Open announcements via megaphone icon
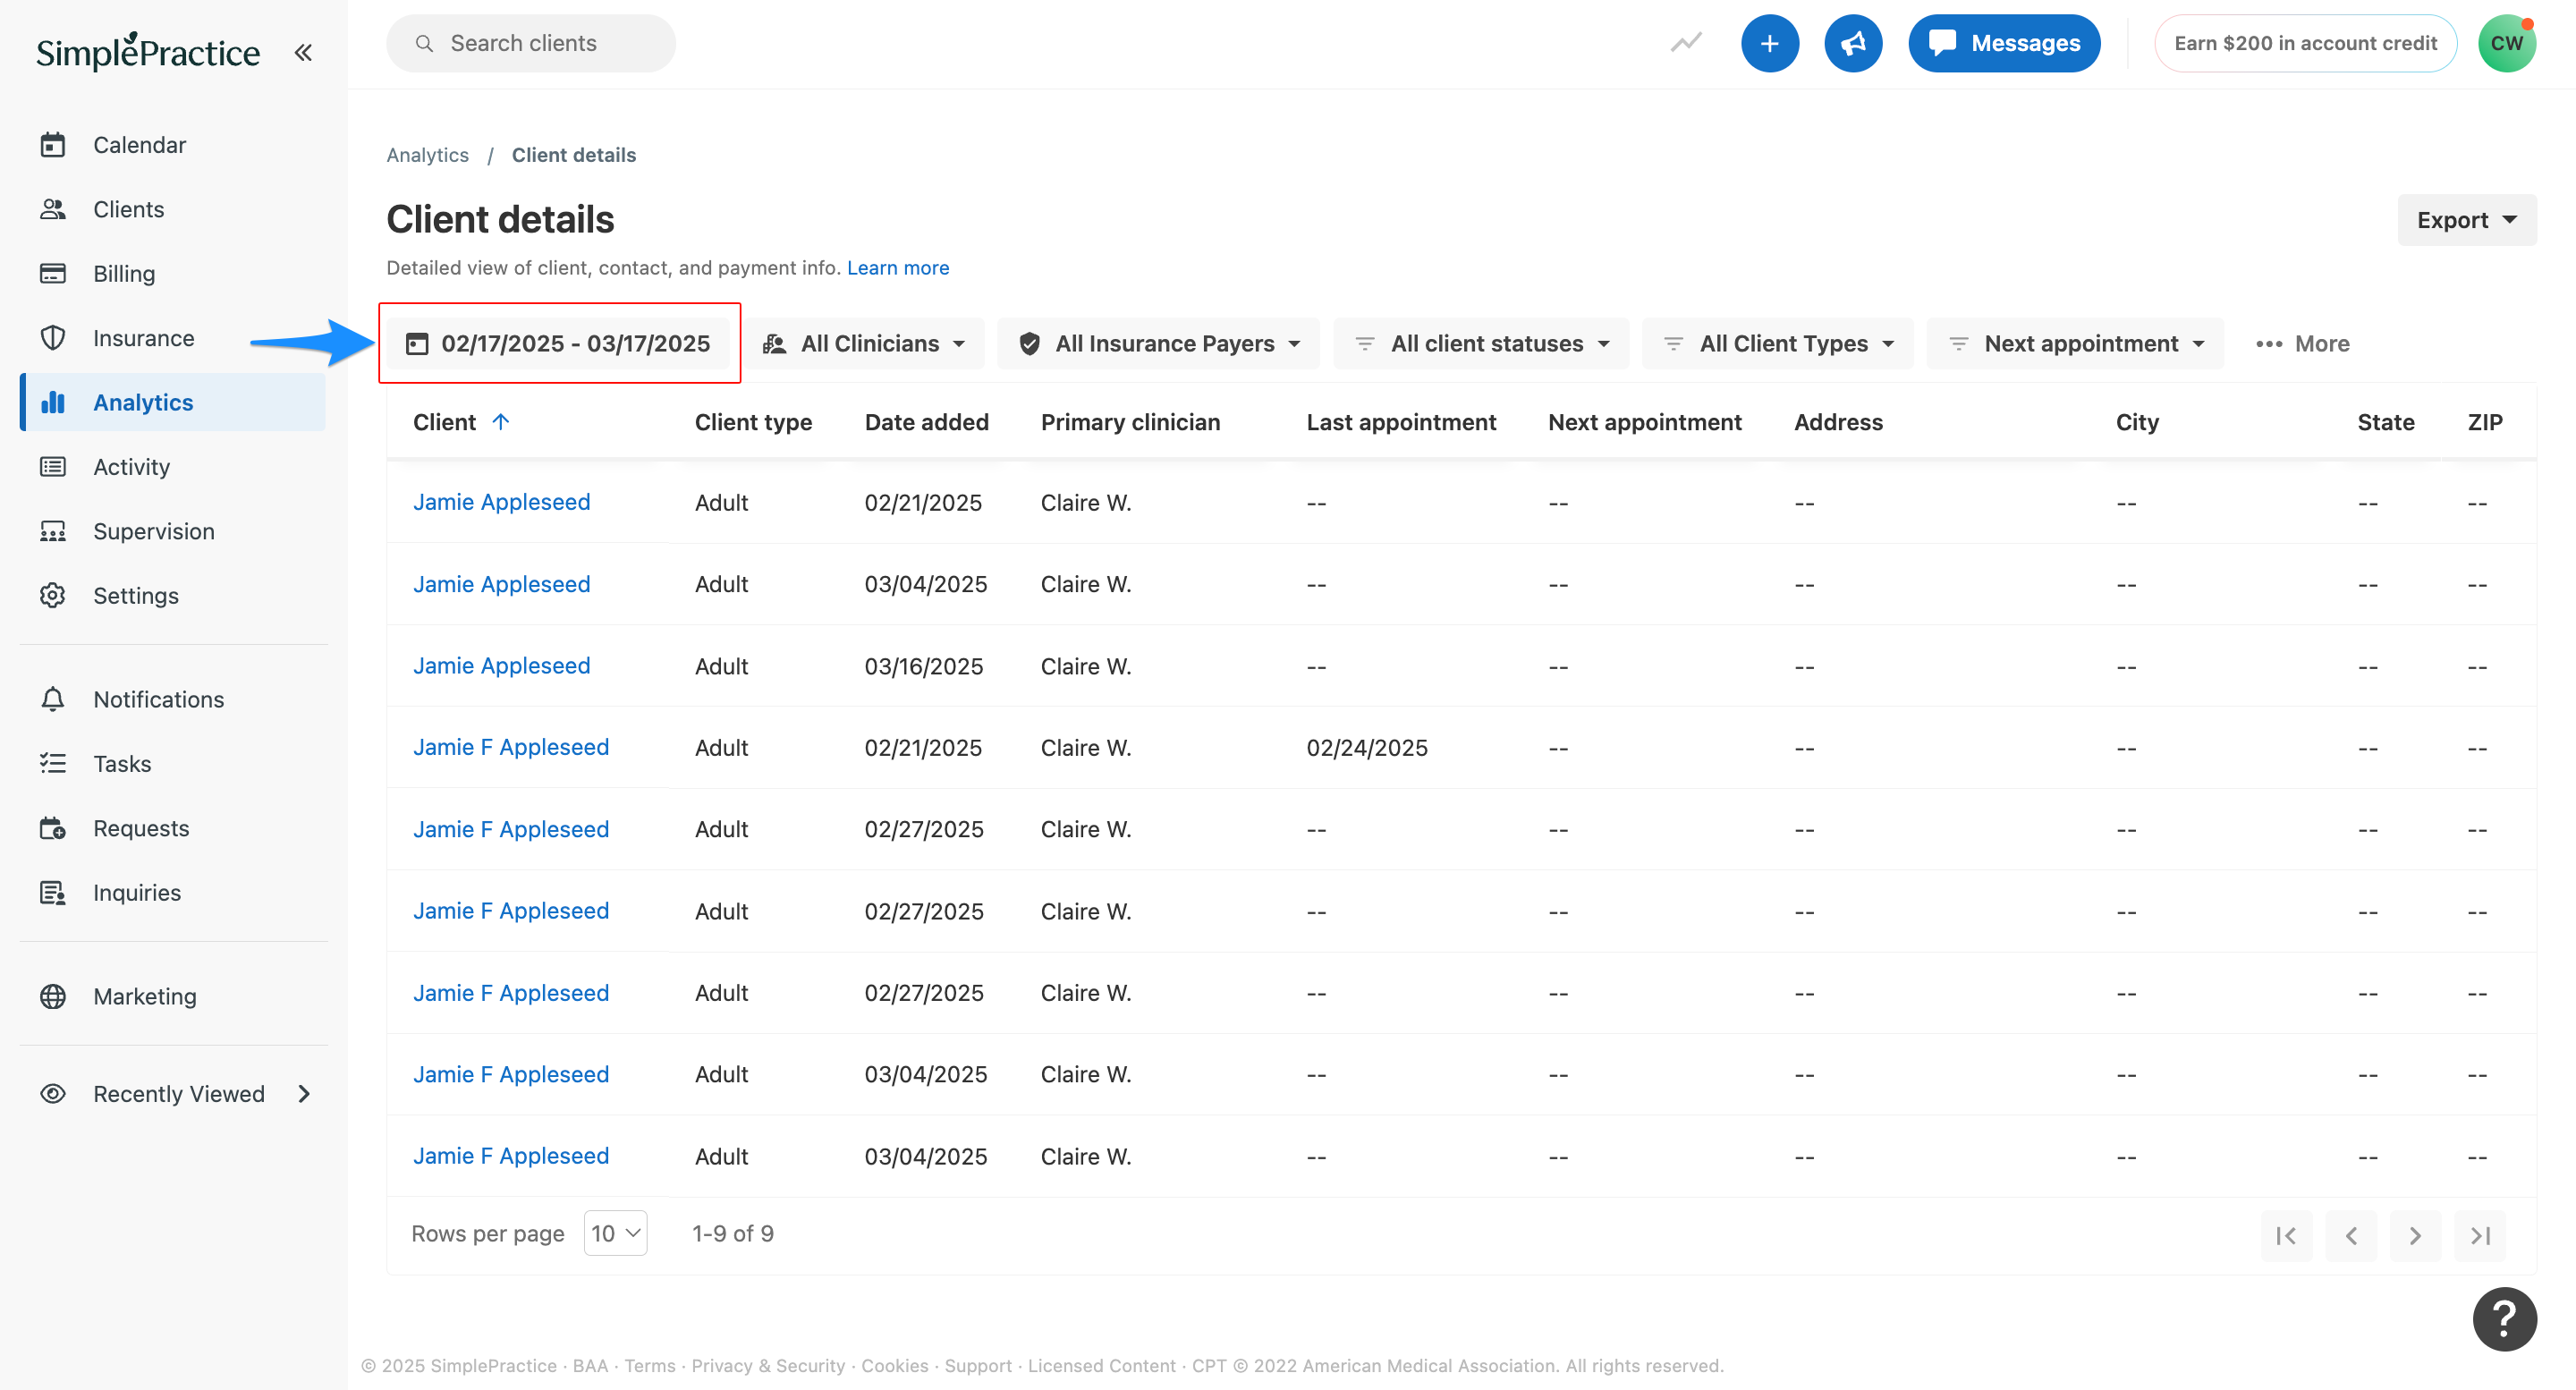The image size is (2576, 1390). [x=1852, y=43]
